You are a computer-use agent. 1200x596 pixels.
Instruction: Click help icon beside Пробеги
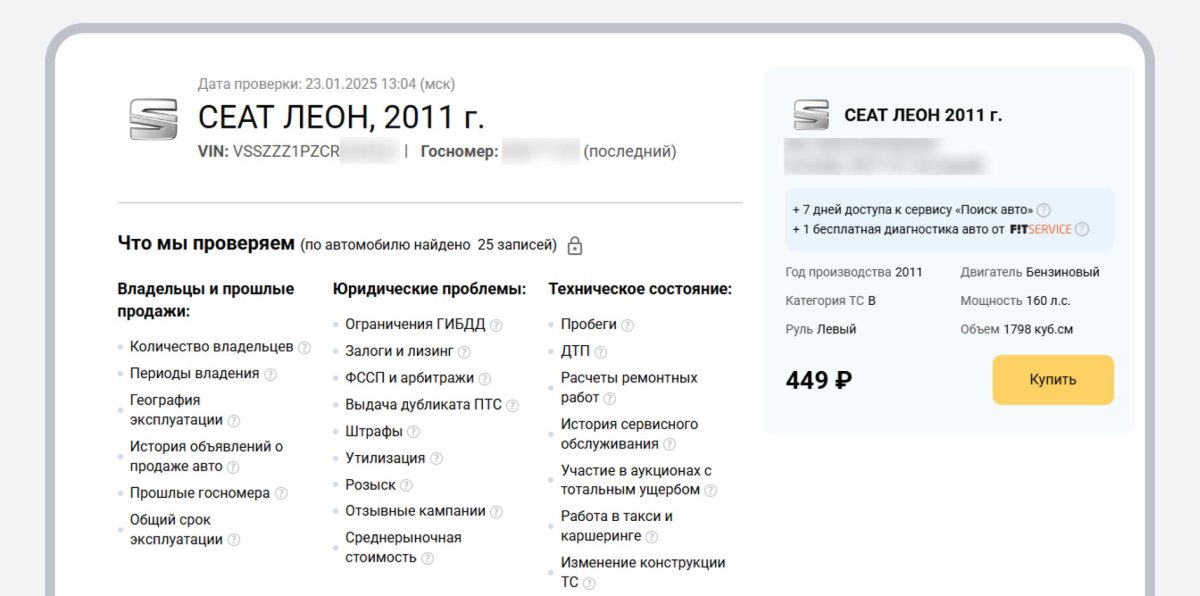pyautogui.click(x=627, y=325)
